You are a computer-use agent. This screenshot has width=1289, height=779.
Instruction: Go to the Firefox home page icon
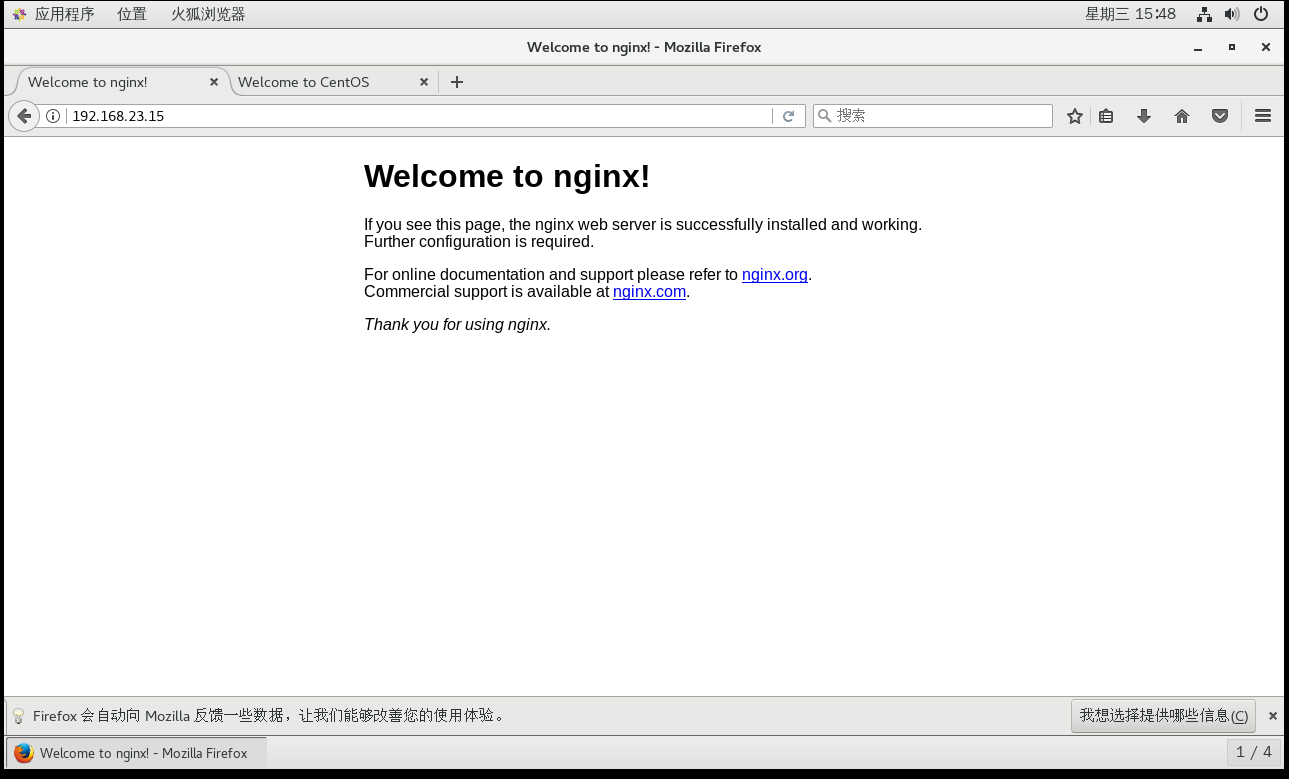(1182, 116)
